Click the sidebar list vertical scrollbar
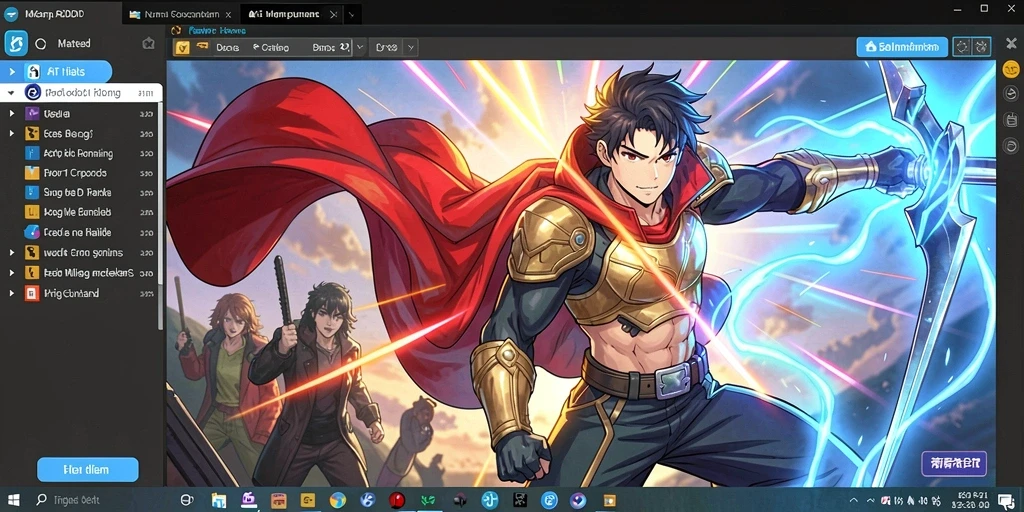1024x512 pixels. [x=161, y=216]
